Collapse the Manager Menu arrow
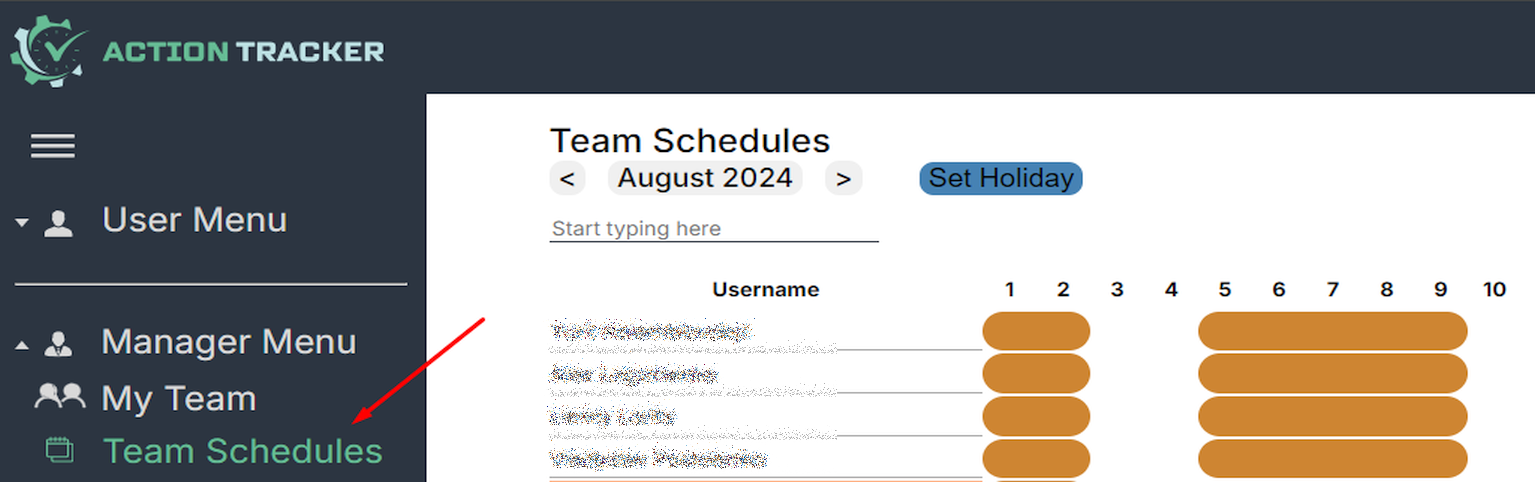Screen dimensions: 1535x482 [22, 346]
